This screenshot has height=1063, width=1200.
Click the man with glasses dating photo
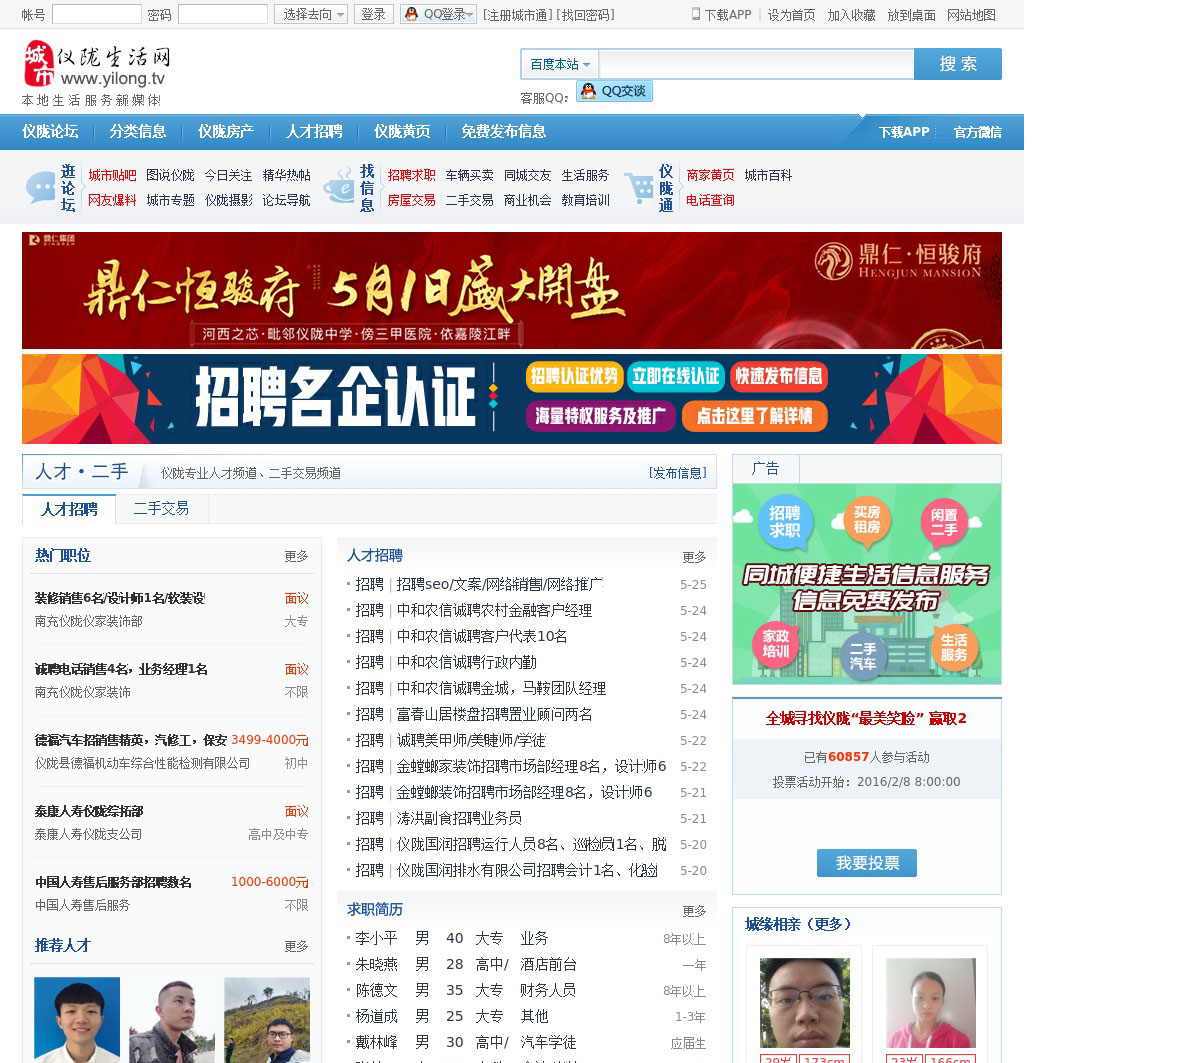[805, 1002]
